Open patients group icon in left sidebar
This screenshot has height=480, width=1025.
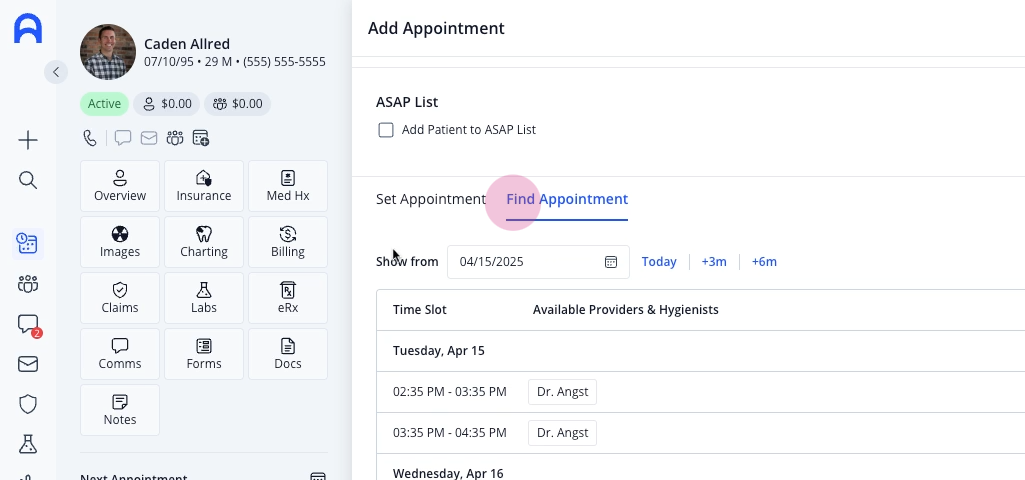[x=28, y=284]
